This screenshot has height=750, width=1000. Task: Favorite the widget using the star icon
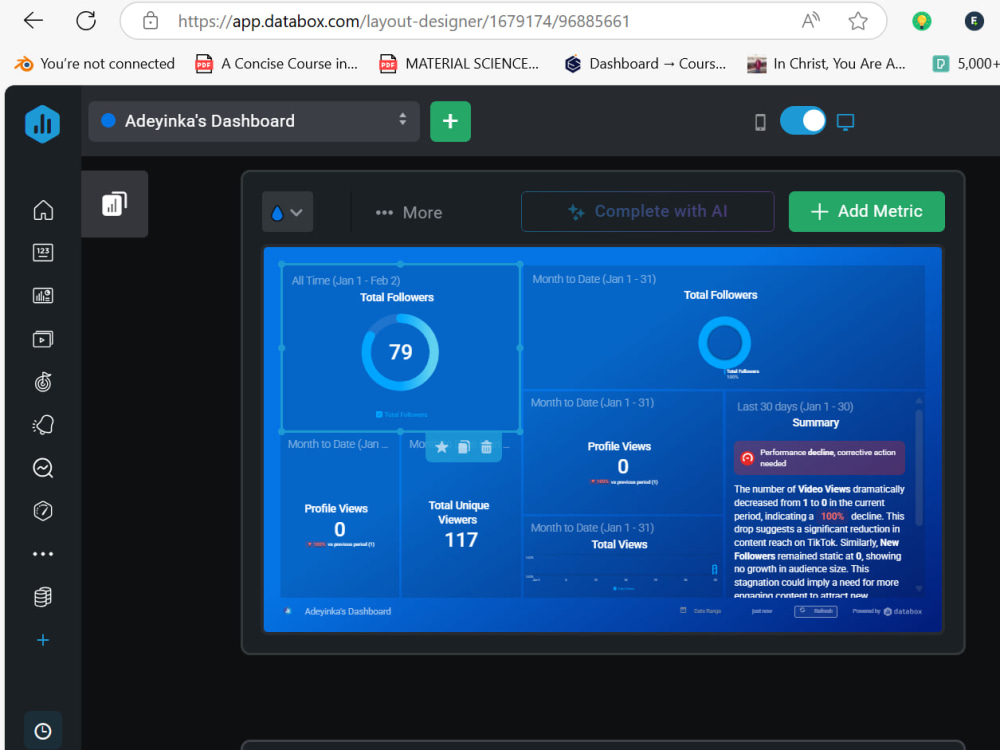coord(441,447)
